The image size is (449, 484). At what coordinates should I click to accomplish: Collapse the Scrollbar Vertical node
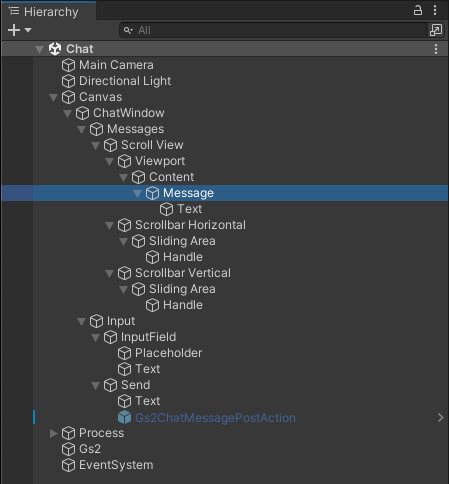(x=109, y=273)
